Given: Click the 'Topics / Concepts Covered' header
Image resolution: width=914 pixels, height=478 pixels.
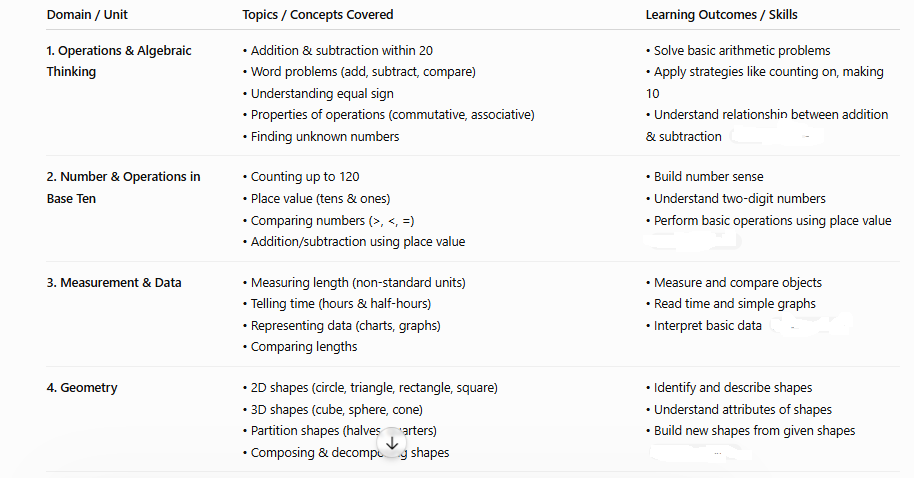Looking at the screenshot, I should point(318,15).
